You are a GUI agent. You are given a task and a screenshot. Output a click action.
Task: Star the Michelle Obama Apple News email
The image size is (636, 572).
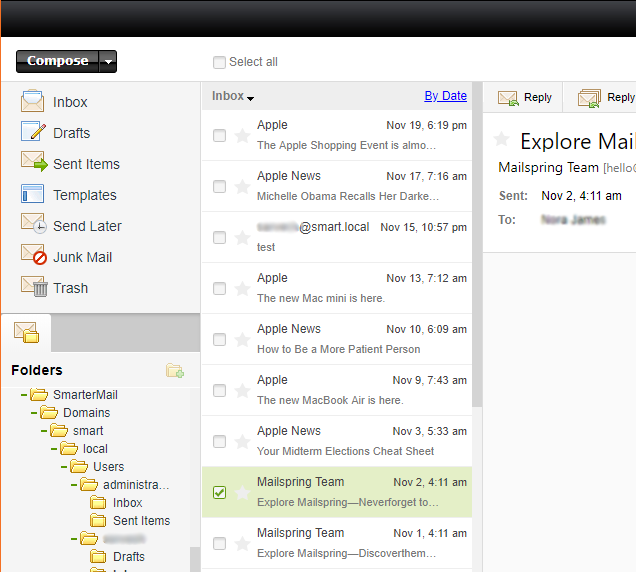pos(242,187)
